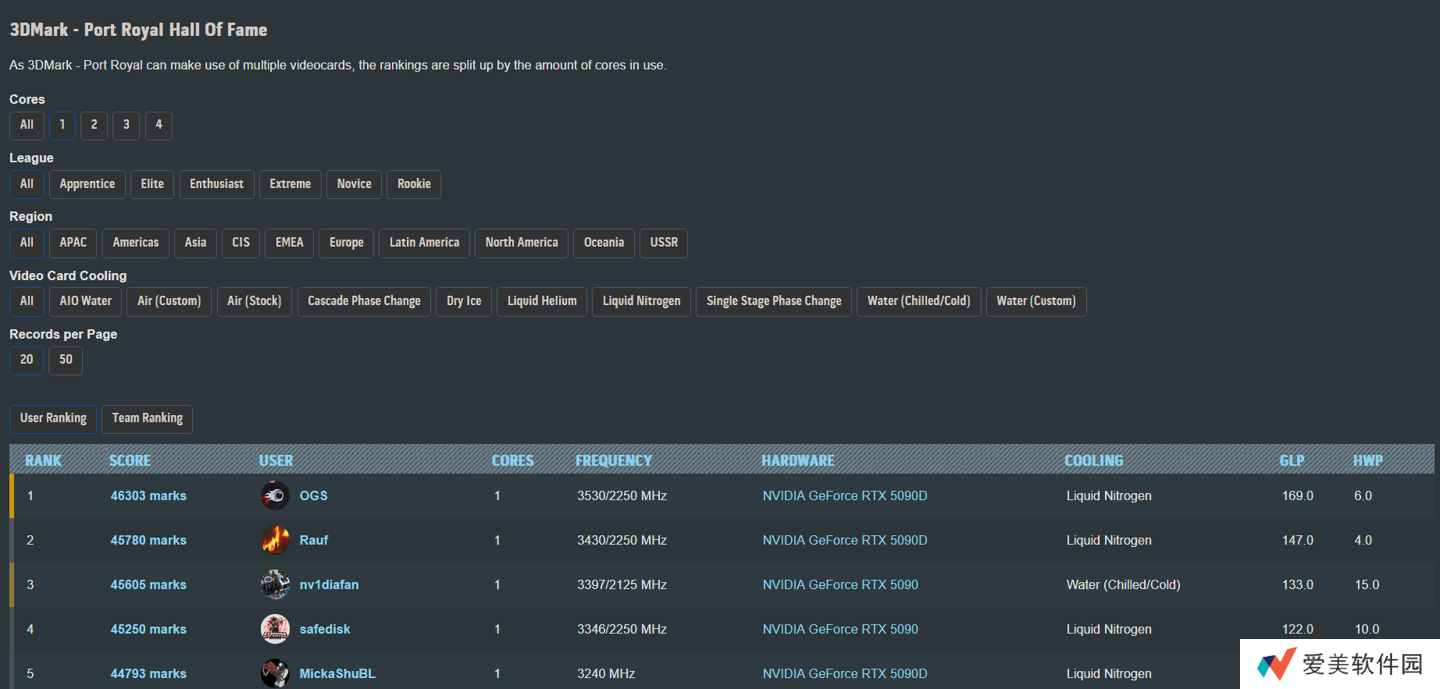The height and width of the screenshot is (689, 1440).
Task: Open RTX 5090D hardware link in rank 1 row
Action: tap(845, 496)
